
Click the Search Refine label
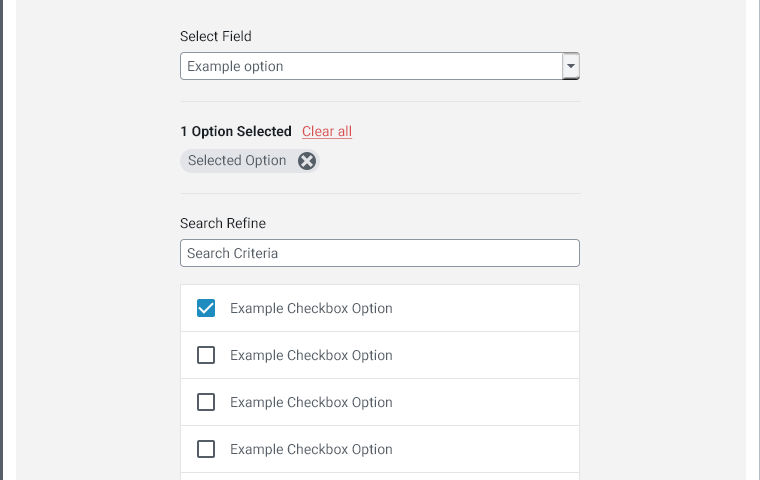point(223,224)
